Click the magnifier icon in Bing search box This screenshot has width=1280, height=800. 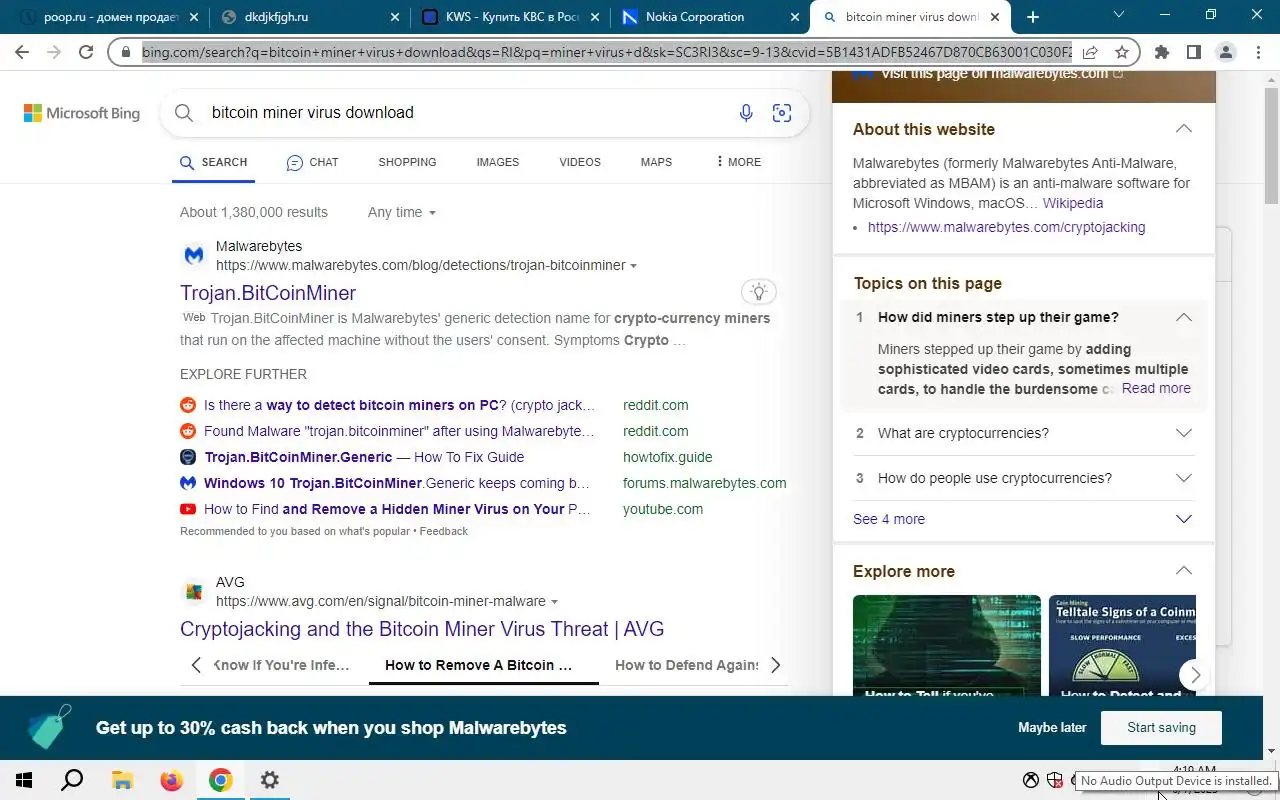[x=184, y=113]
